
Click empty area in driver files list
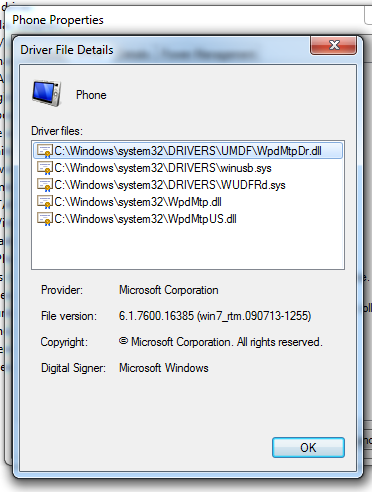tap(188, 248)
